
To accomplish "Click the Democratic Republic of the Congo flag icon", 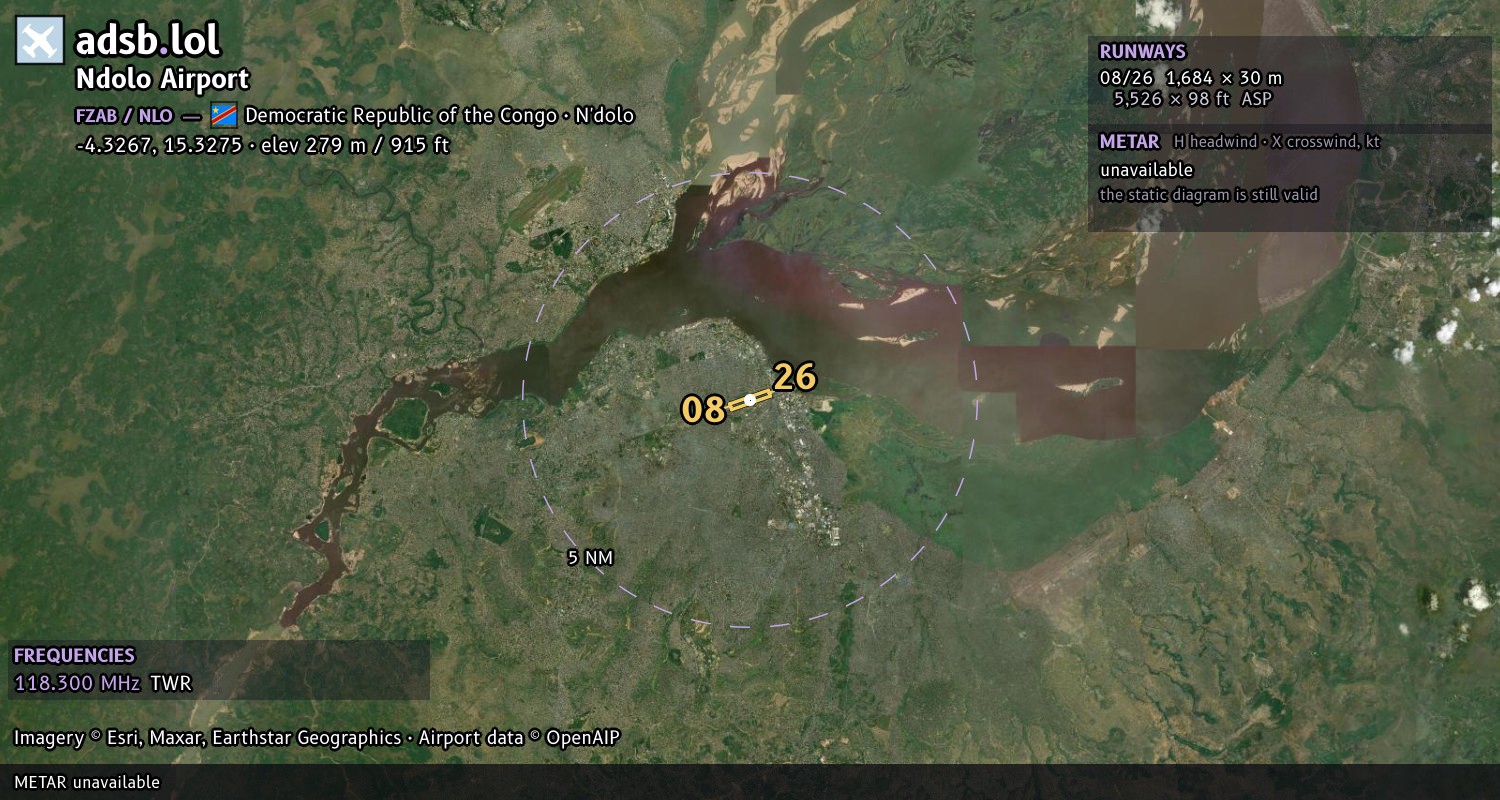I will (224, 115).
